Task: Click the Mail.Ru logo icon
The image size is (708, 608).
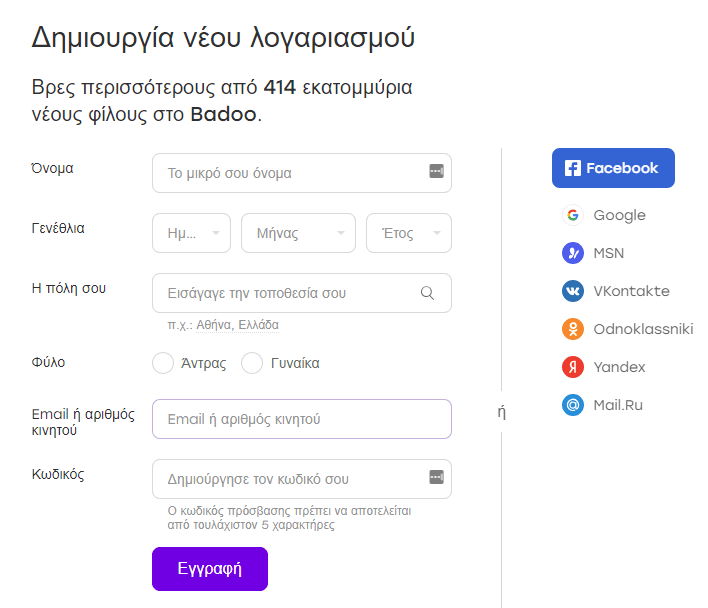Action: 572,405
